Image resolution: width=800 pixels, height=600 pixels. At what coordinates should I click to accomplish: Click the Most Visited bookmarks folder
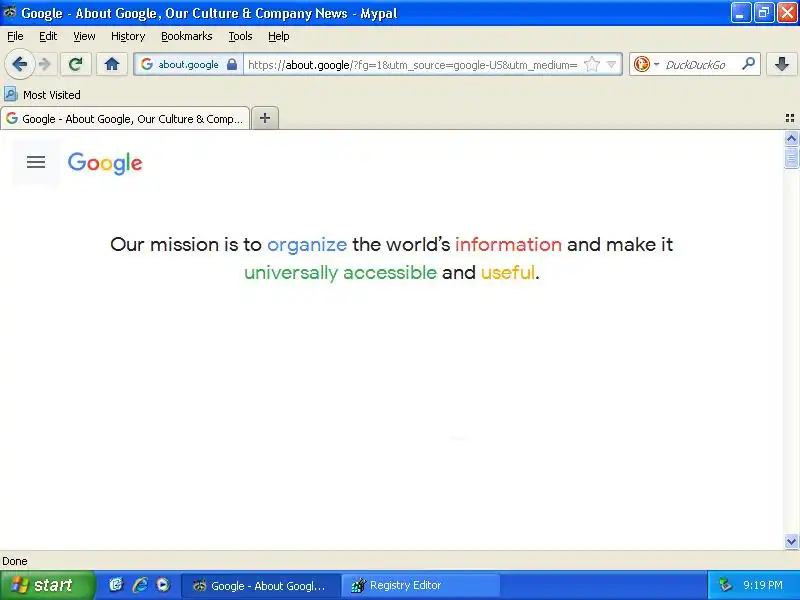[x=42, y=95]
